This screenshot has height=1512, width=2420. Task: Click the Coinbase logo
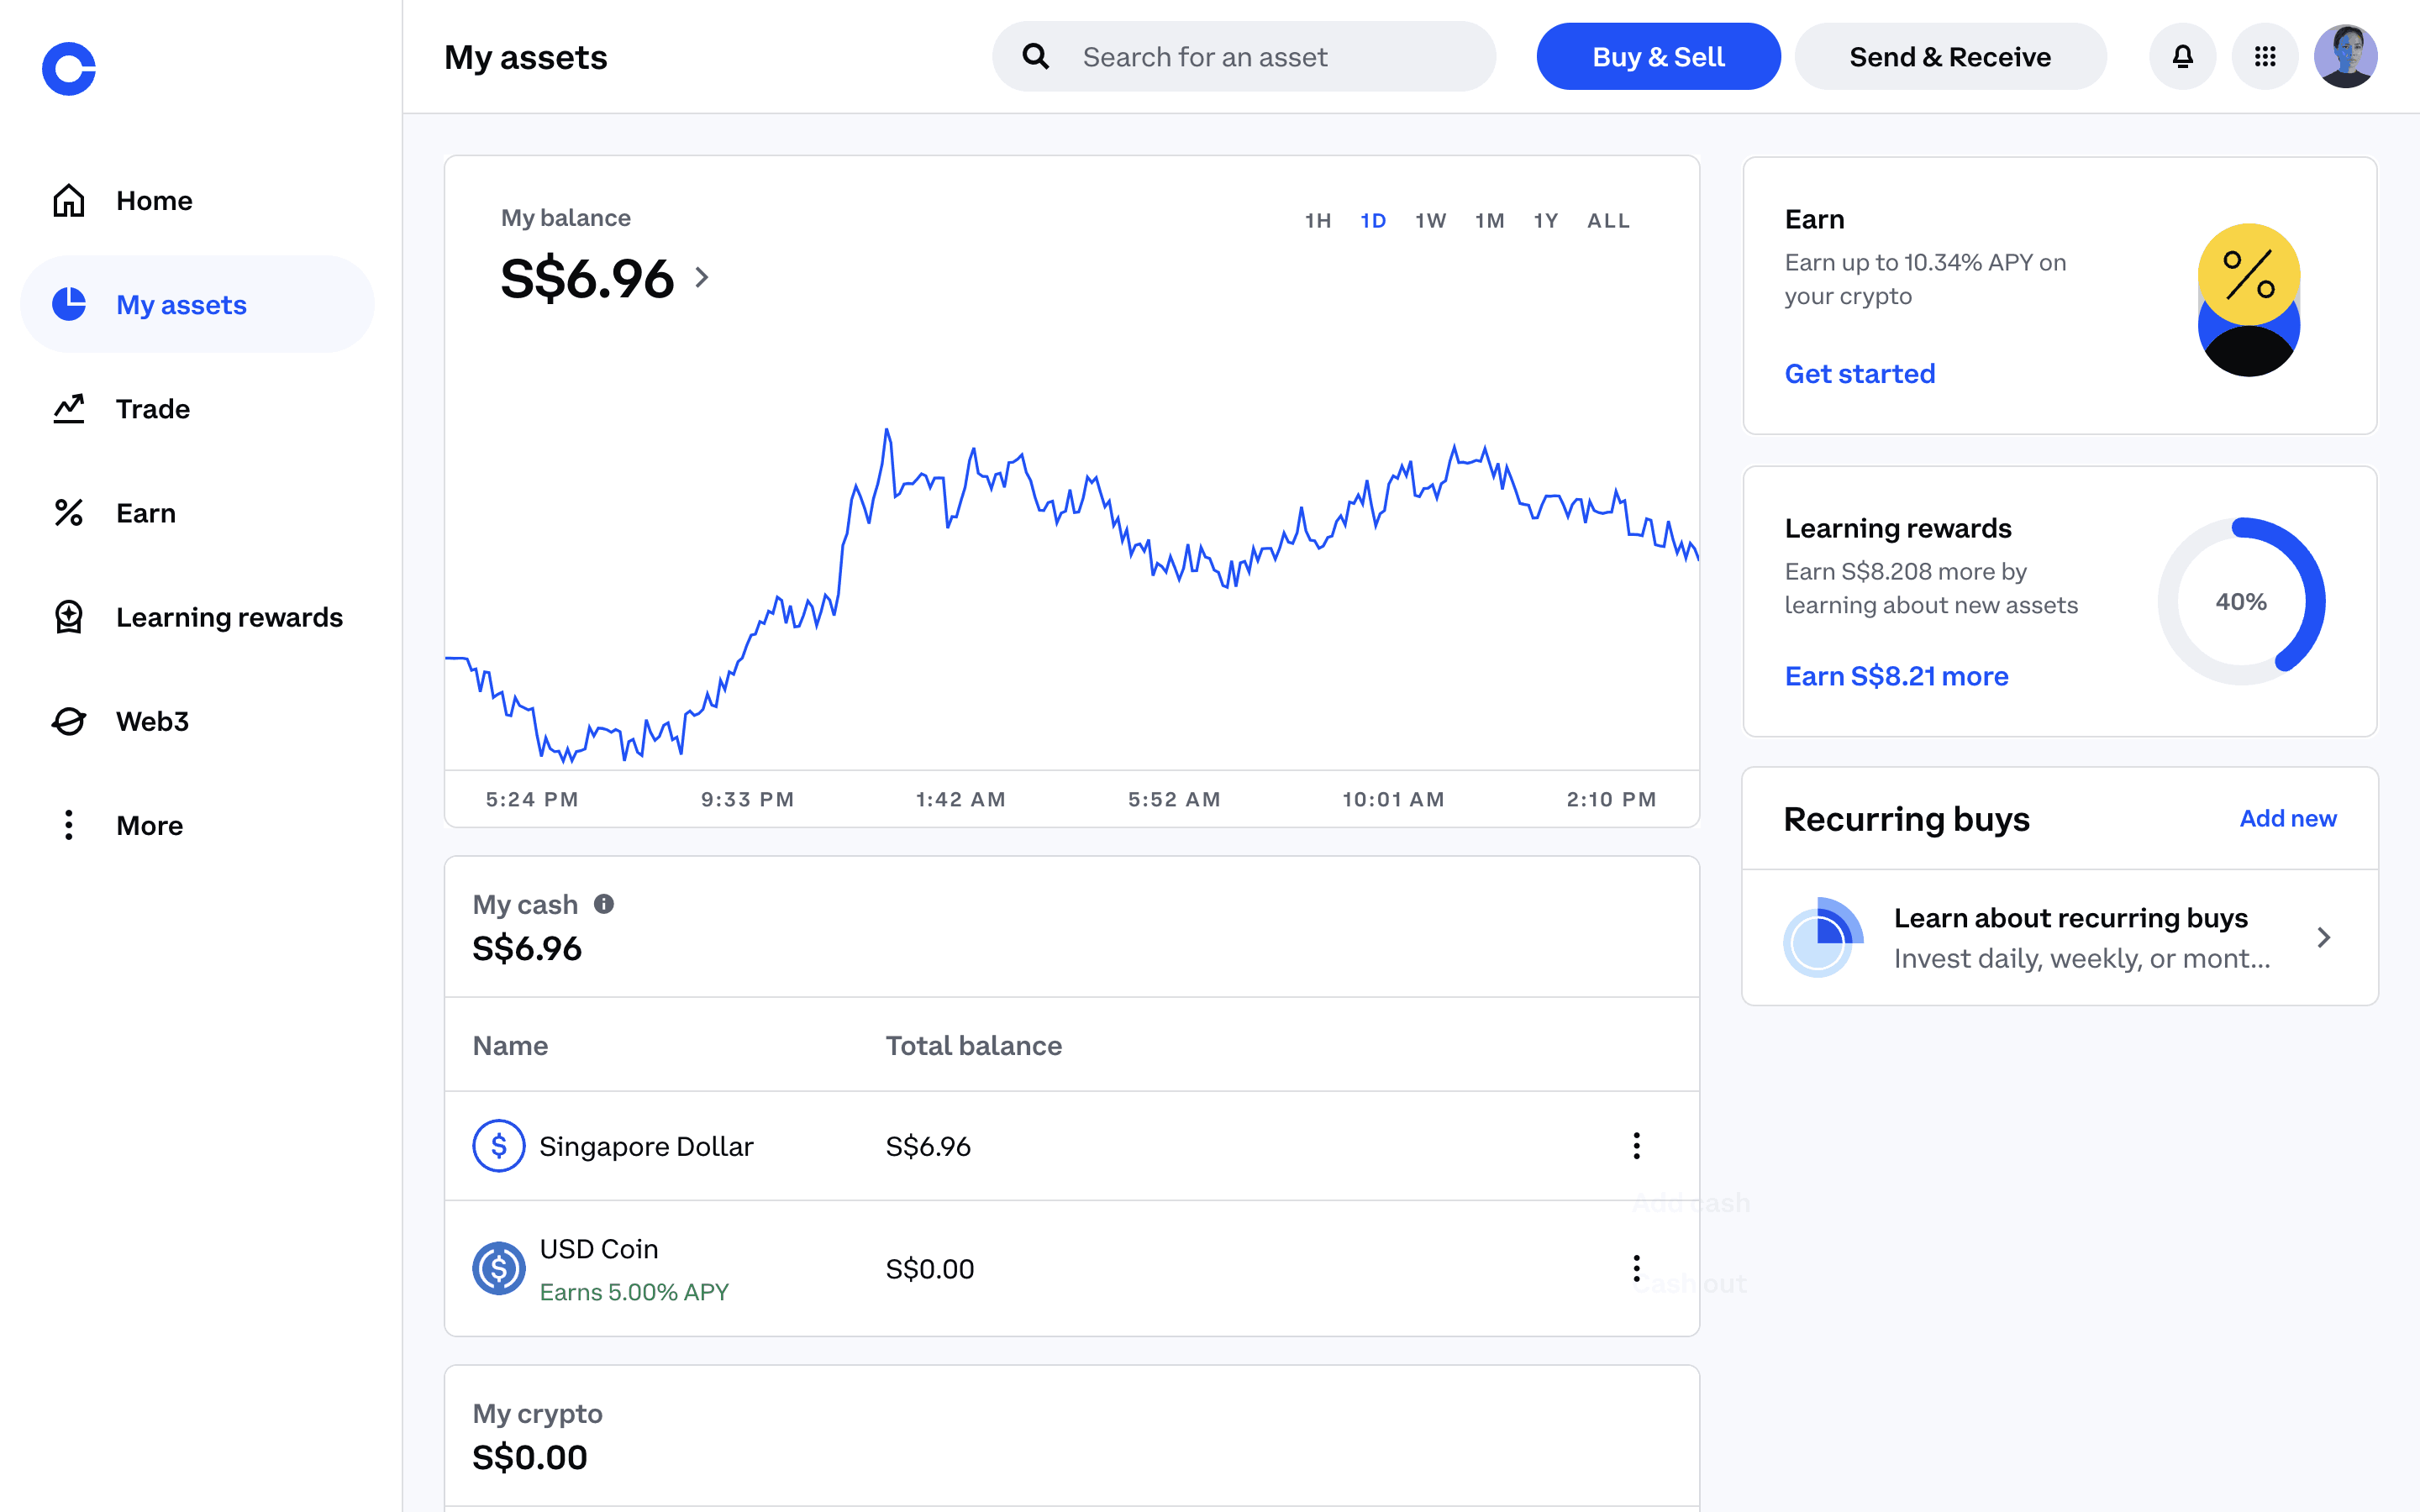click(x=69, y=69)
